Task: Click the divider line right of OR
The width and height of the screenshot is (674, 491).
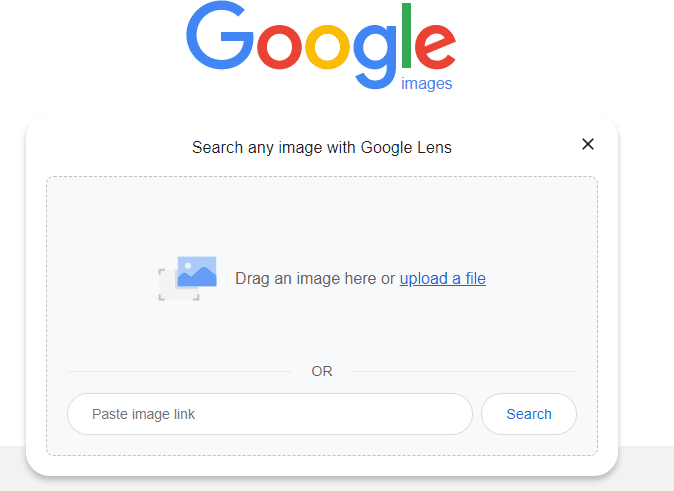Action: tap(465, 371)
